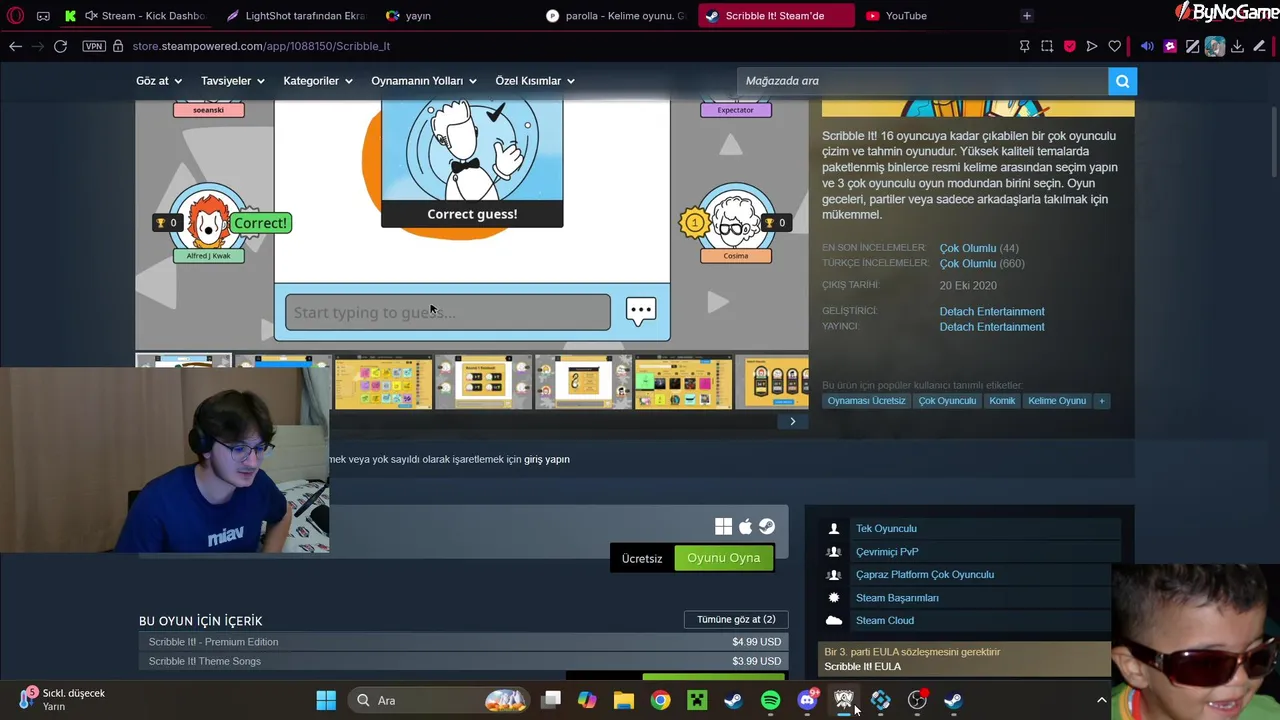Show hidden system tray icons chevron
The height and width of the screenshot is (720, 1280).
(x=1102, y=700)
